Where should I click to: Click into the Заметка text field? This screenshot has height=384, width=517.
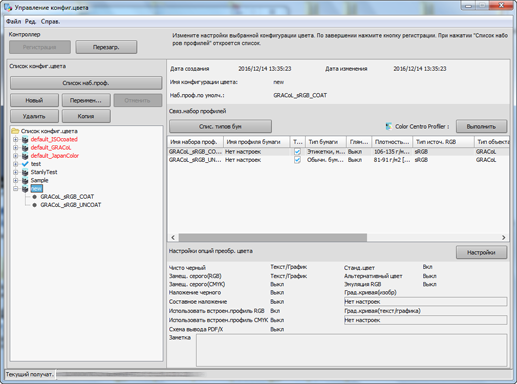click(x=352, y=350)
